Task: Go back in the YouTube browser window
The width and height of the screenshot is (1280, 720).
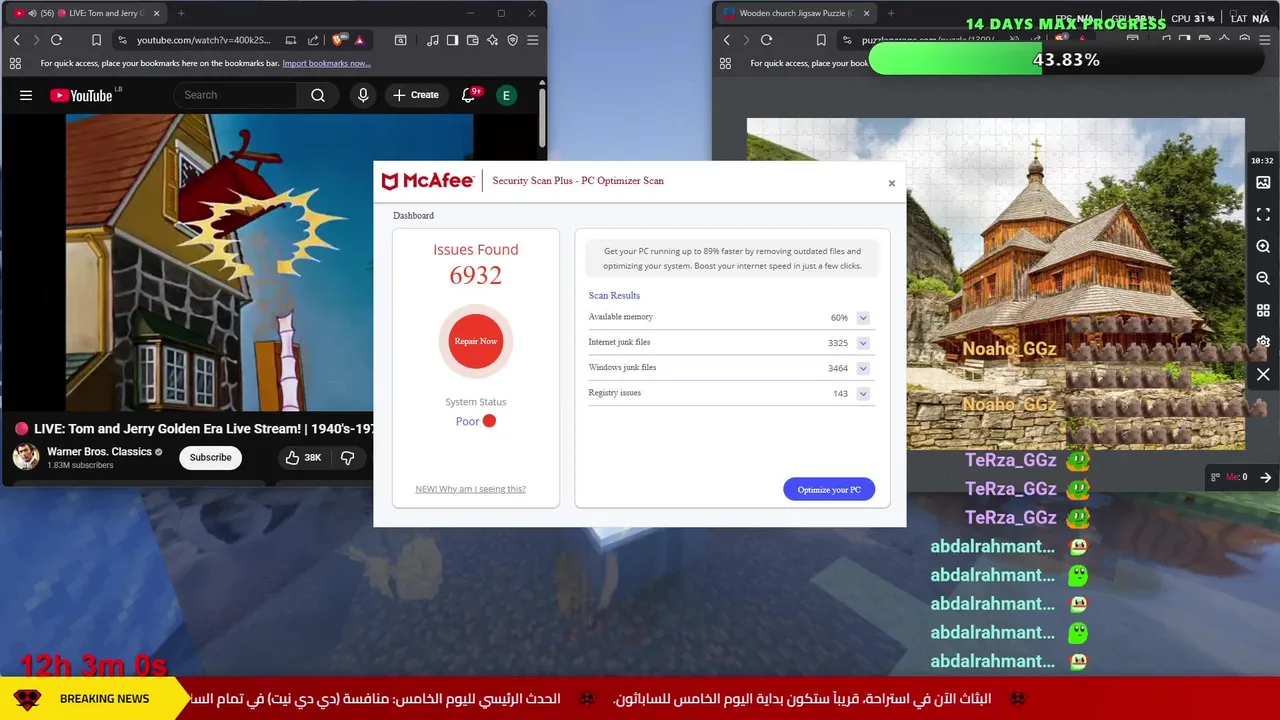Action: [16, 40]
